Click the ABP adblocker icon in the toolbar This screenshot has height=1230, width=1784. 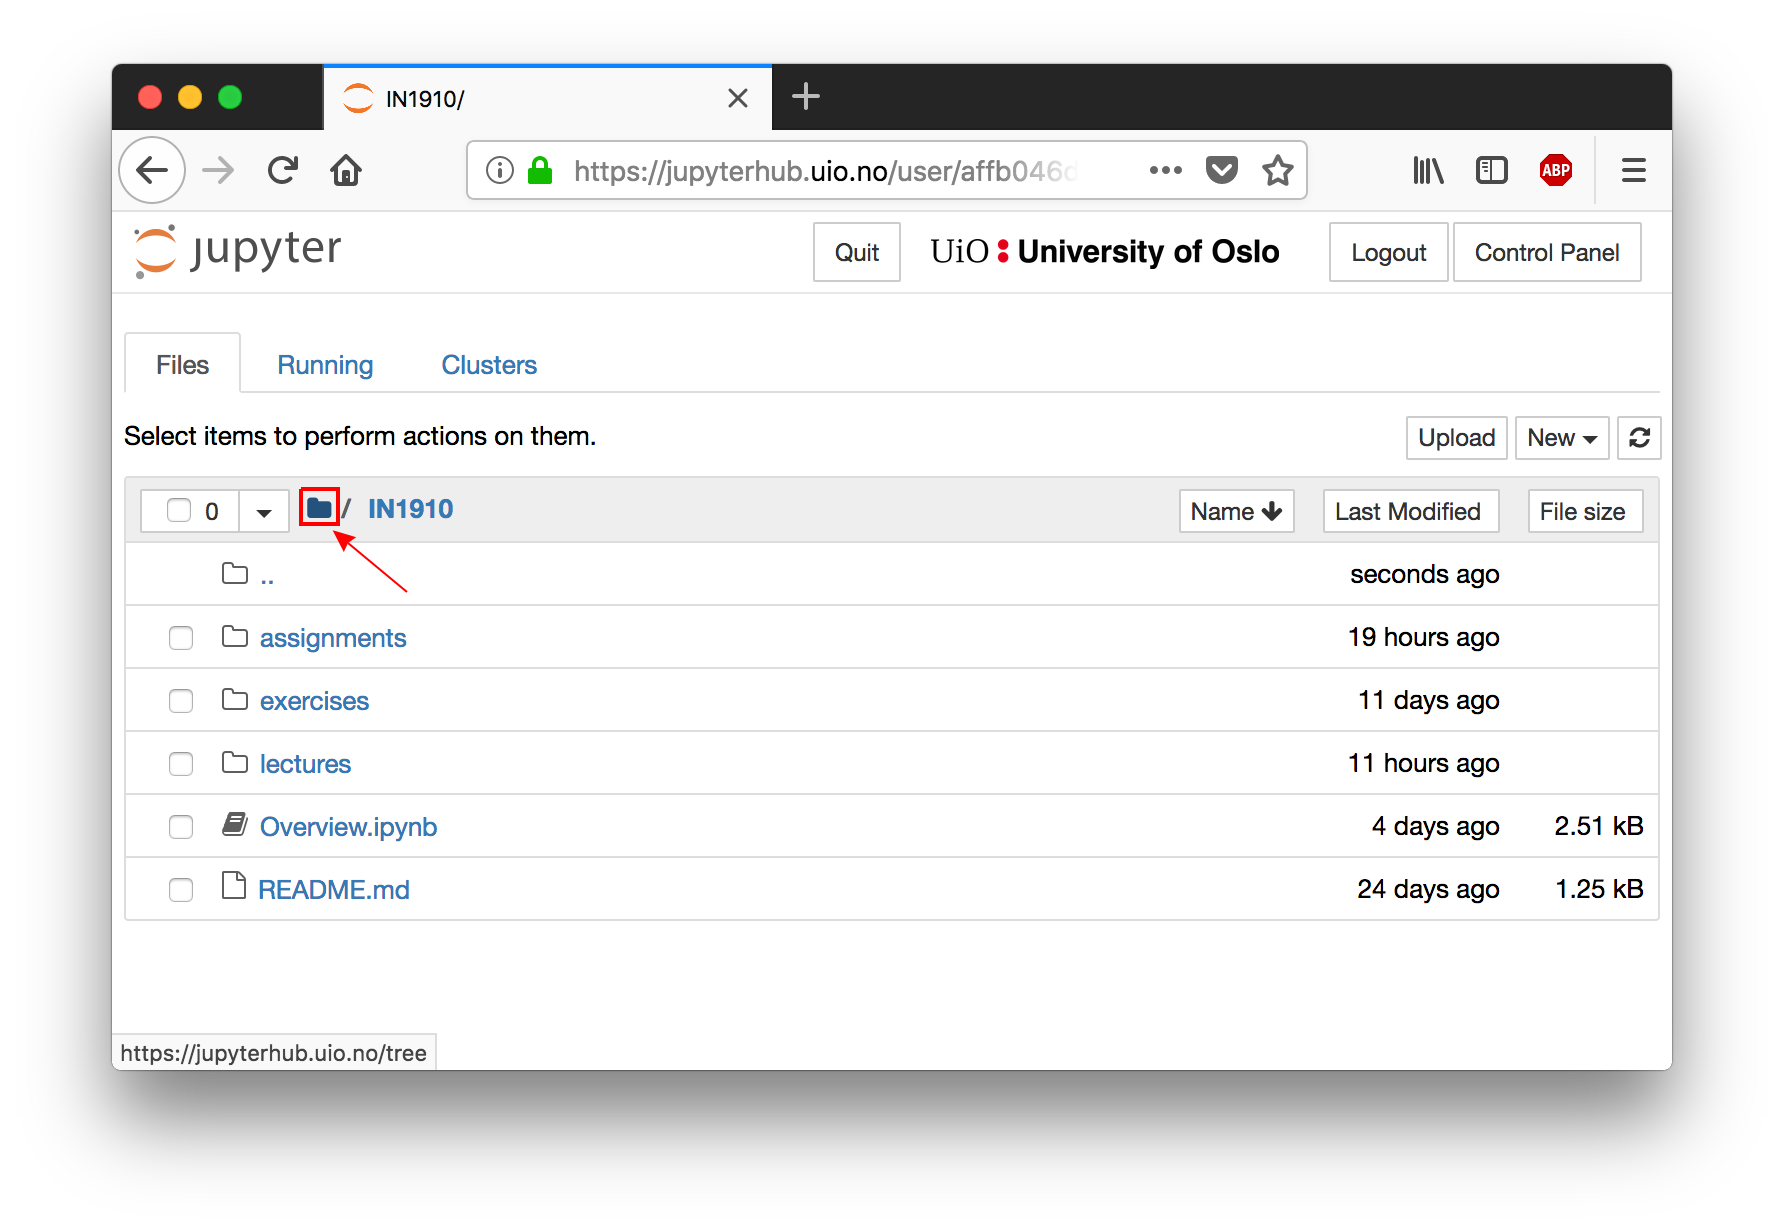coord(1556,170)
